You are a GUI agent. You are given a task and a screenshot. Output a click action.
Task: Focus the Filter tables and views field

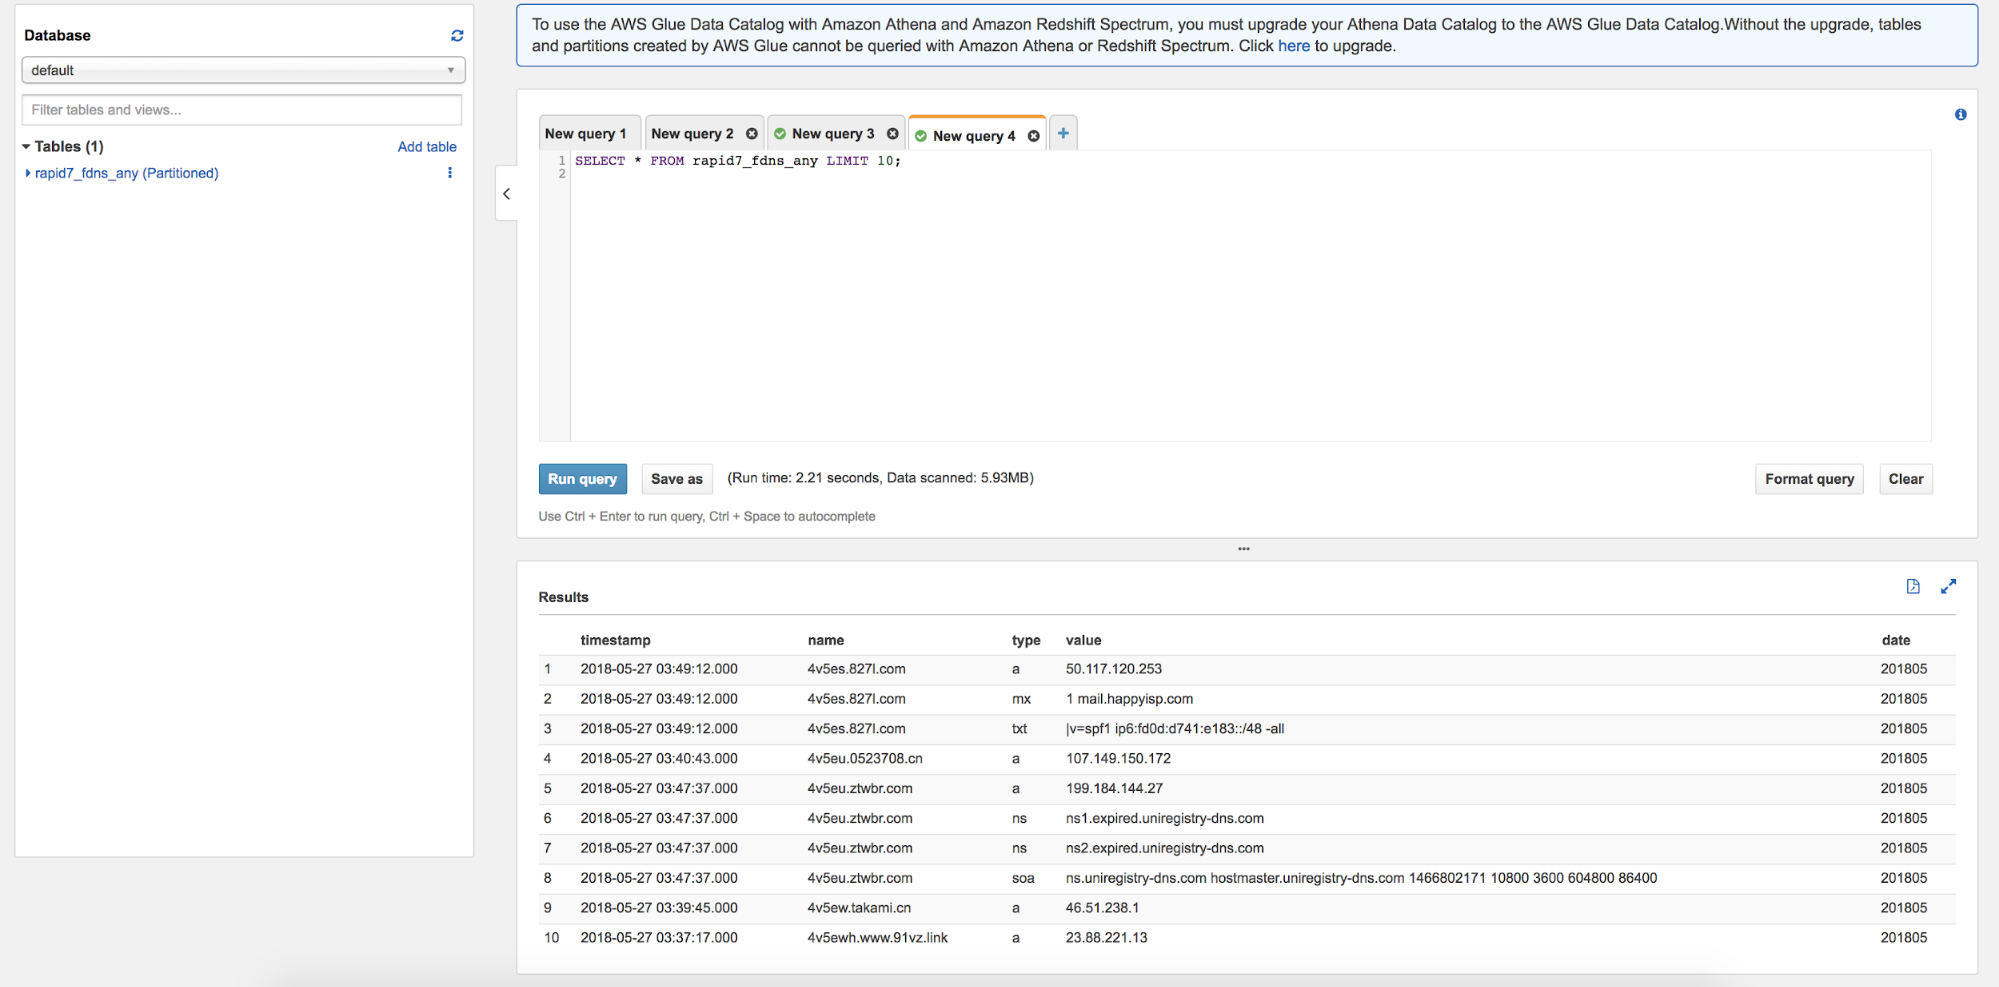point(242,110)
